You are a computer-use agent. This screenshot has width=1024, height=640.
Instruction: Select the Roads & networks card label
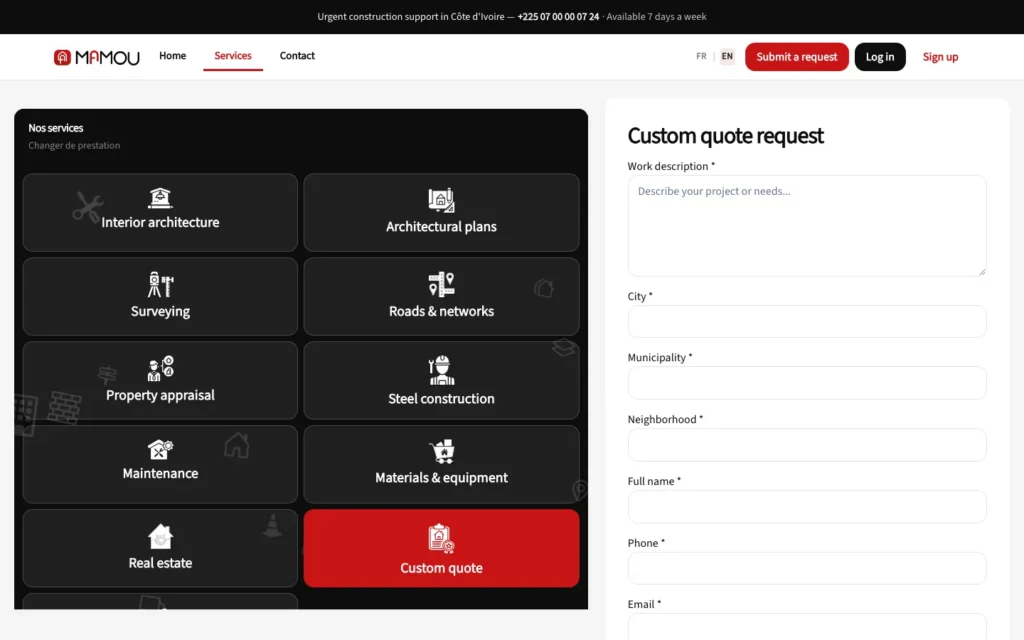441,312
